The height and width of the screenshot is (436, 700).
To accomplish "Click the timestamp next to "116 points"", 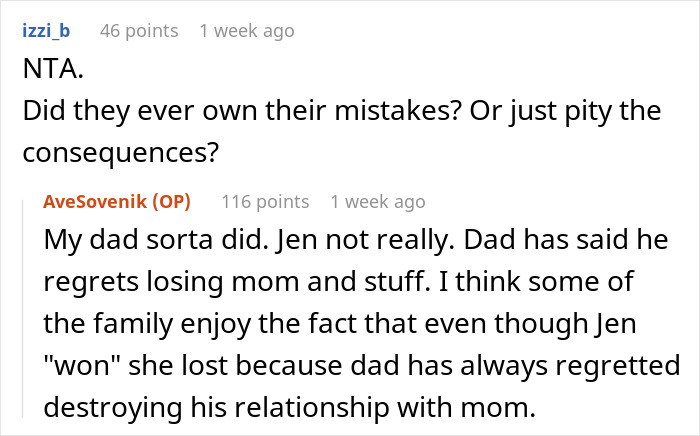I will pos(378,201).
